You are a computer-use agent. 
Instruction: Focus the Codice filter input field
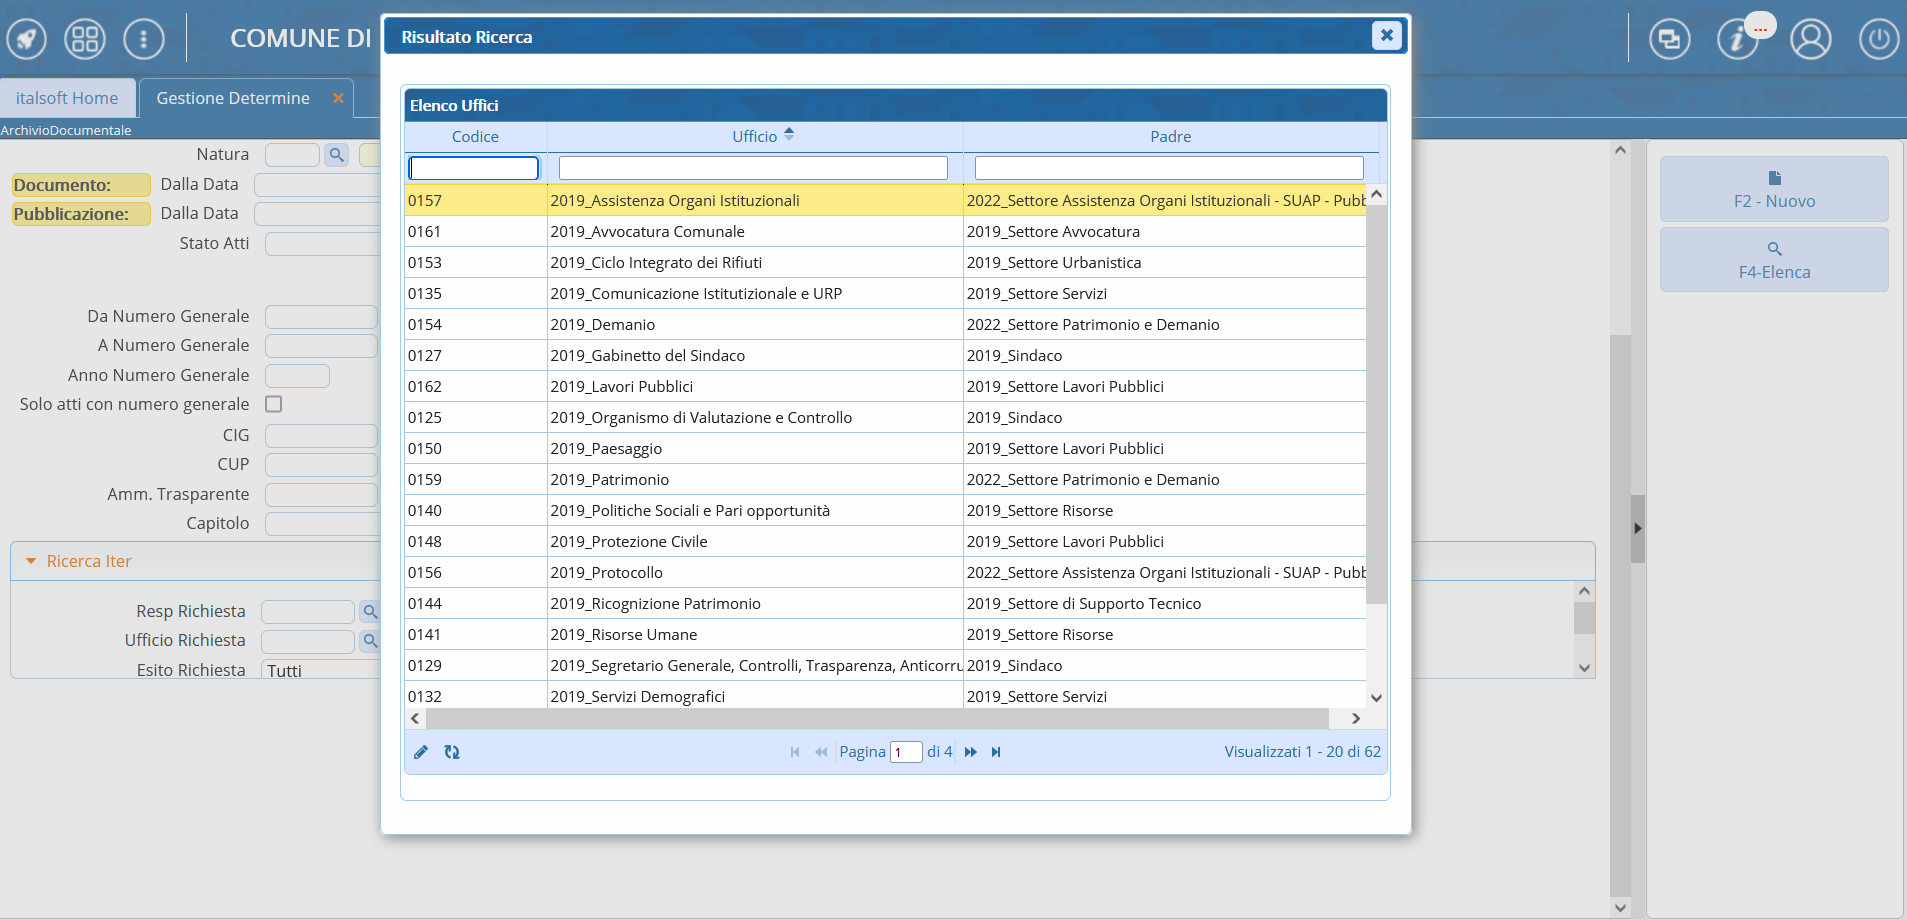474,168
